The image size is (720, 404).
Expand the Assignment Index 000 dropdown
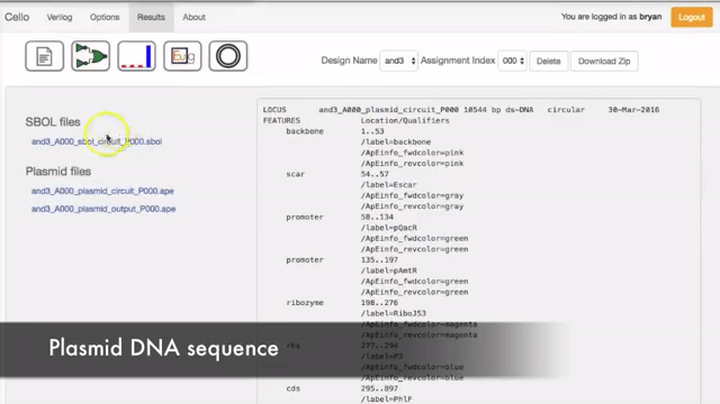pyautogui.click(x=512, y=61)
